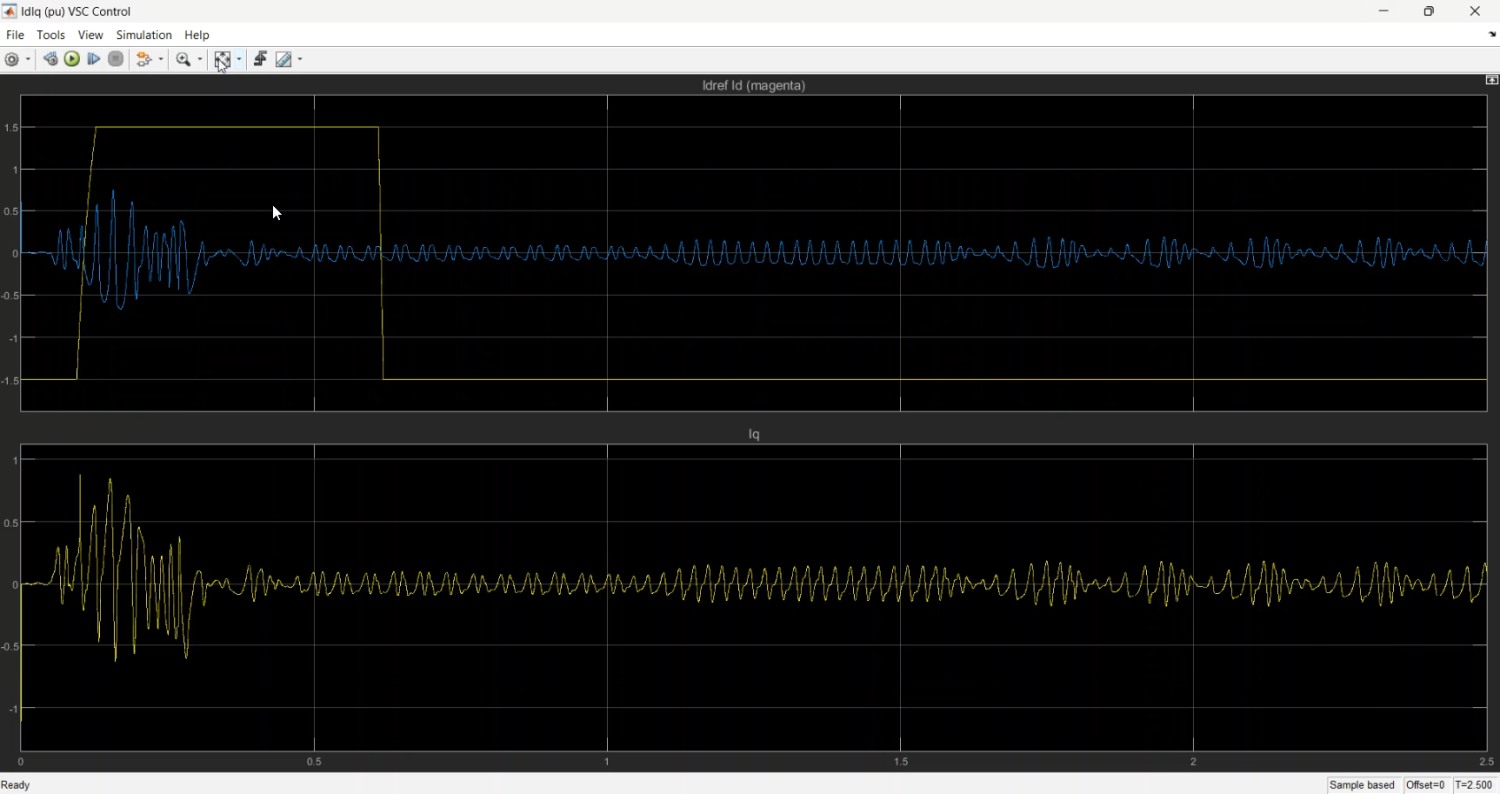The width and height of the screenshot is (1500, 794).
Task: Expand dropdown arrow beside Scale Axes button
Action: click(239, 60)
